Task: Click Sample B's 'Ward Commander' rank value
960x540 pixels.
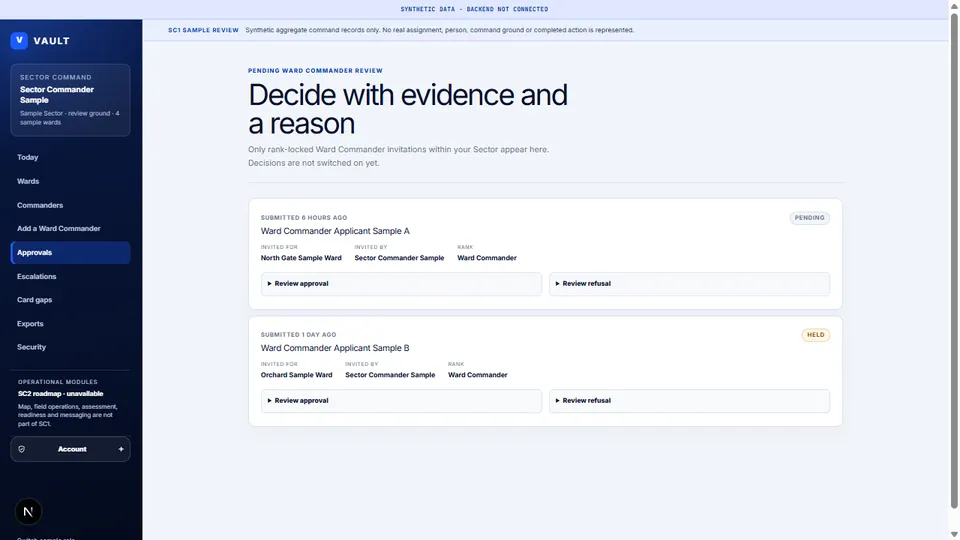Action: 478,375
